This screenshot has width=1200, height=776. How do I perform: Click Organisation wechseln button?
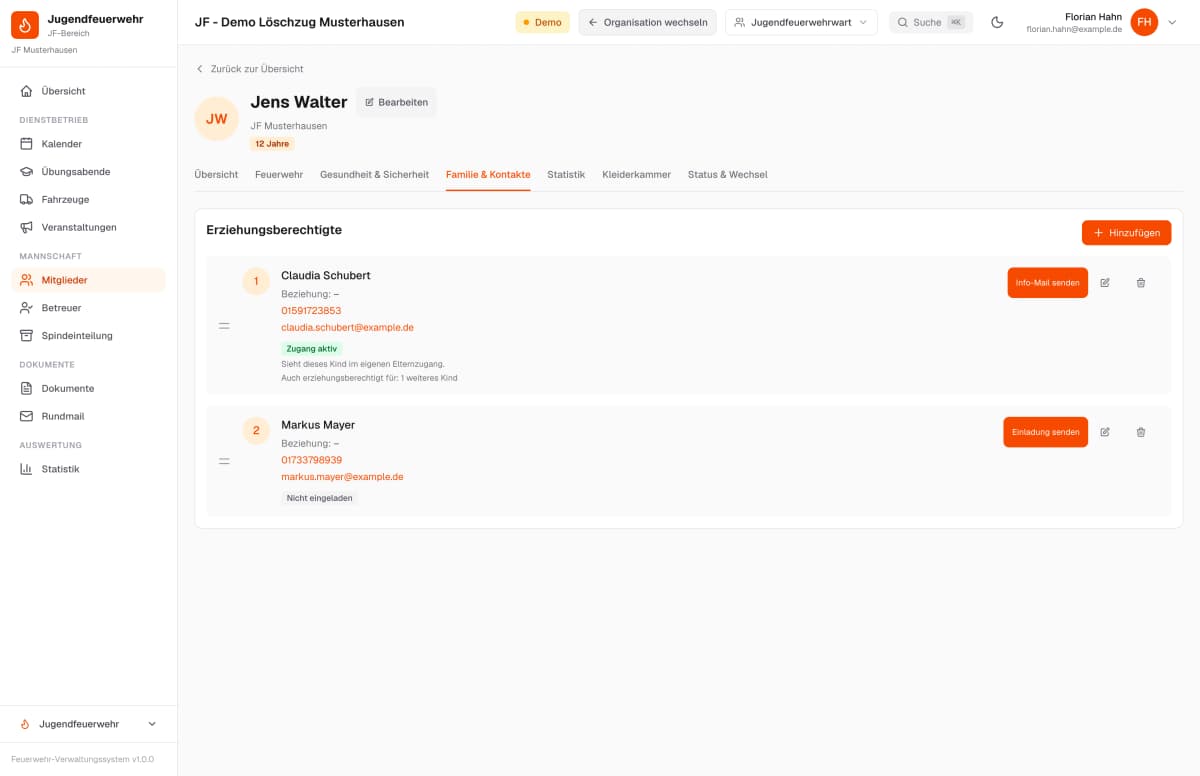(x=647, y=22)
